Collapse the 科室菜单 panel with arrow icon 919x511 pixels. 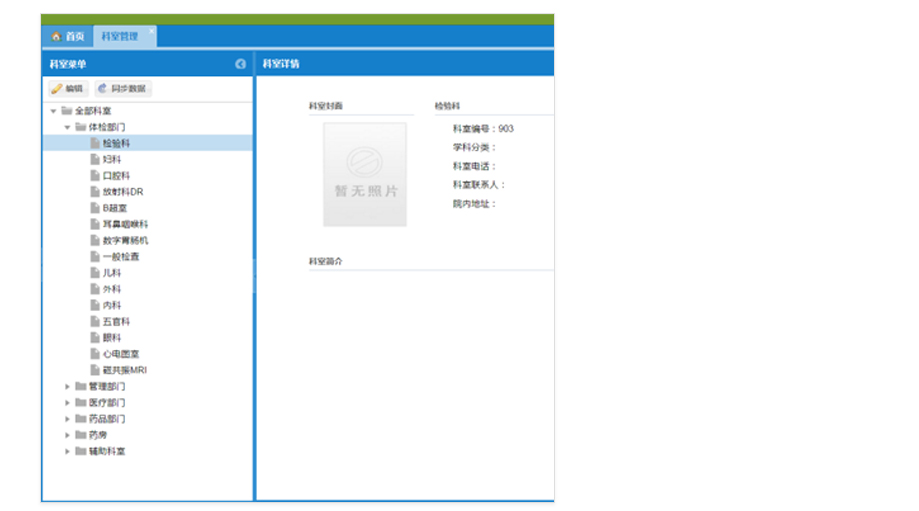[x=241, y=64]
